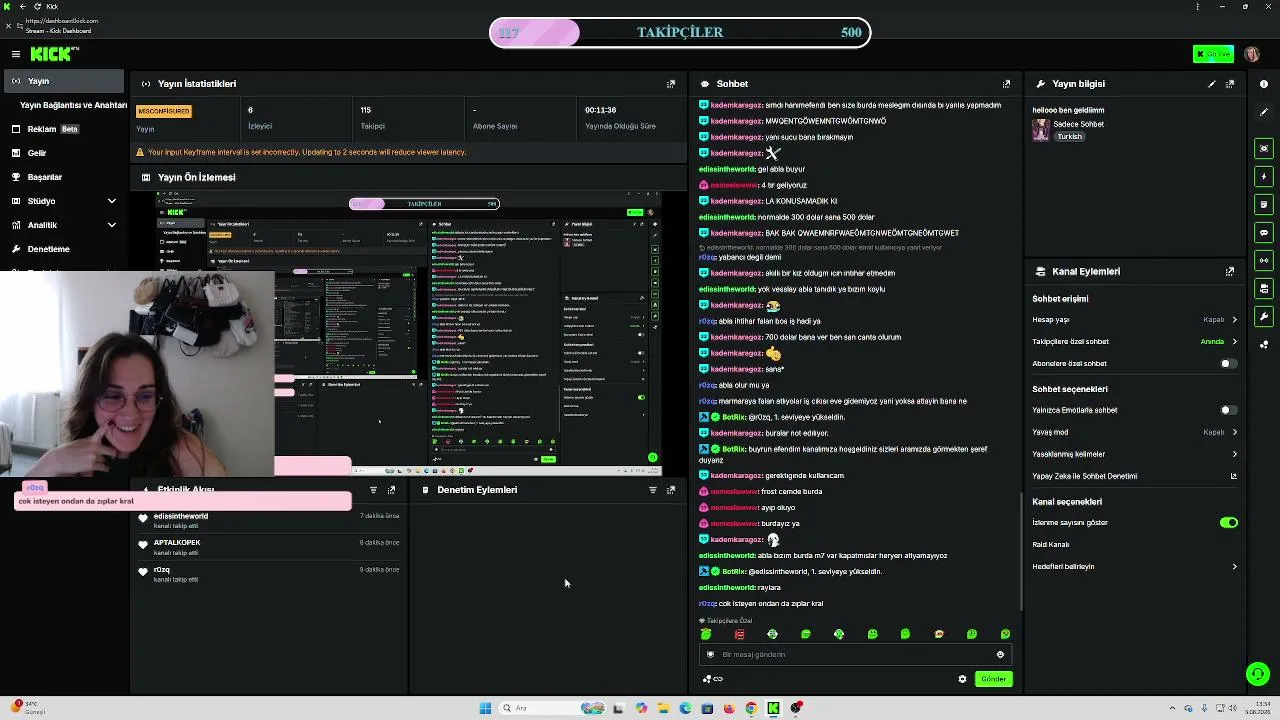Click the keyframe interval warning message
The height and width of the screenshot is (720, 1280).
pyautogui.click(x=307, y=153)
